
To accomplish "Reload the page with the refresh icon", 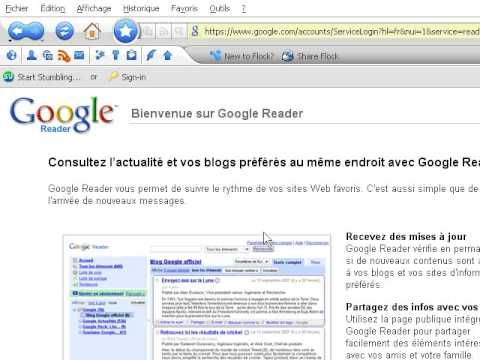I will pos(64,31).
